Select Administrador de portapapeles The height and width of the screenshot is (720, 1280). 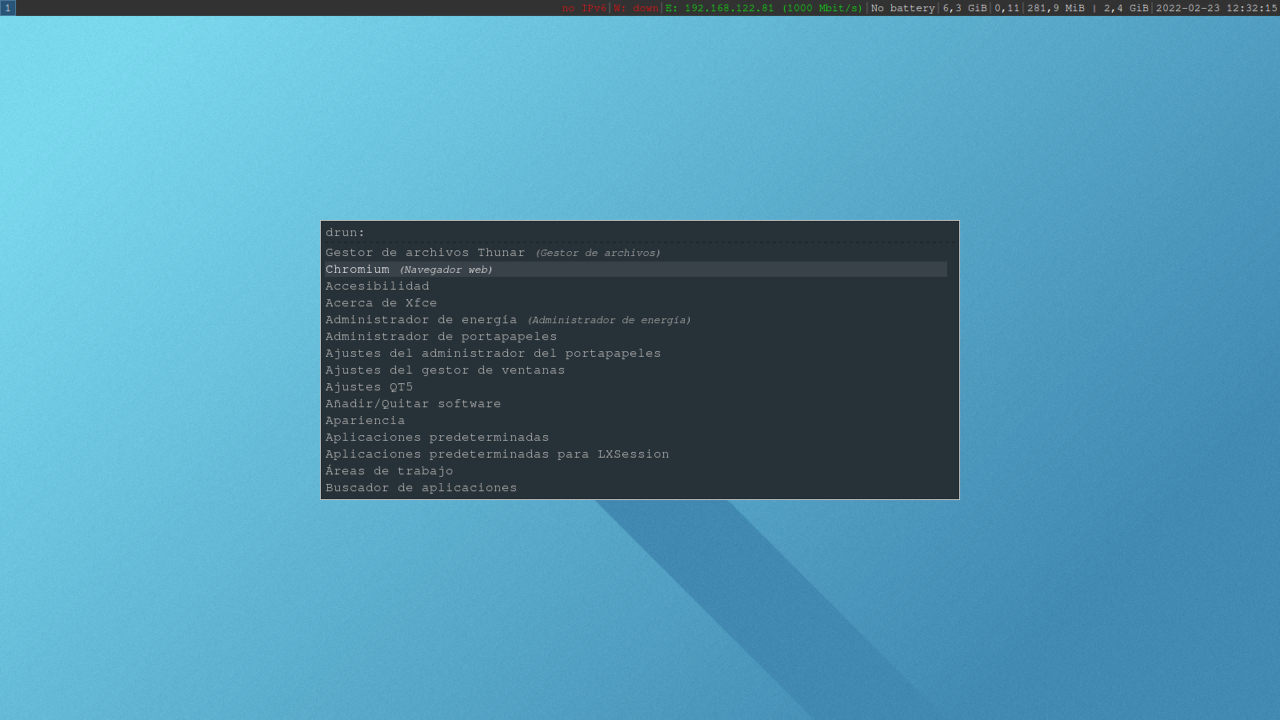point(635,337)
